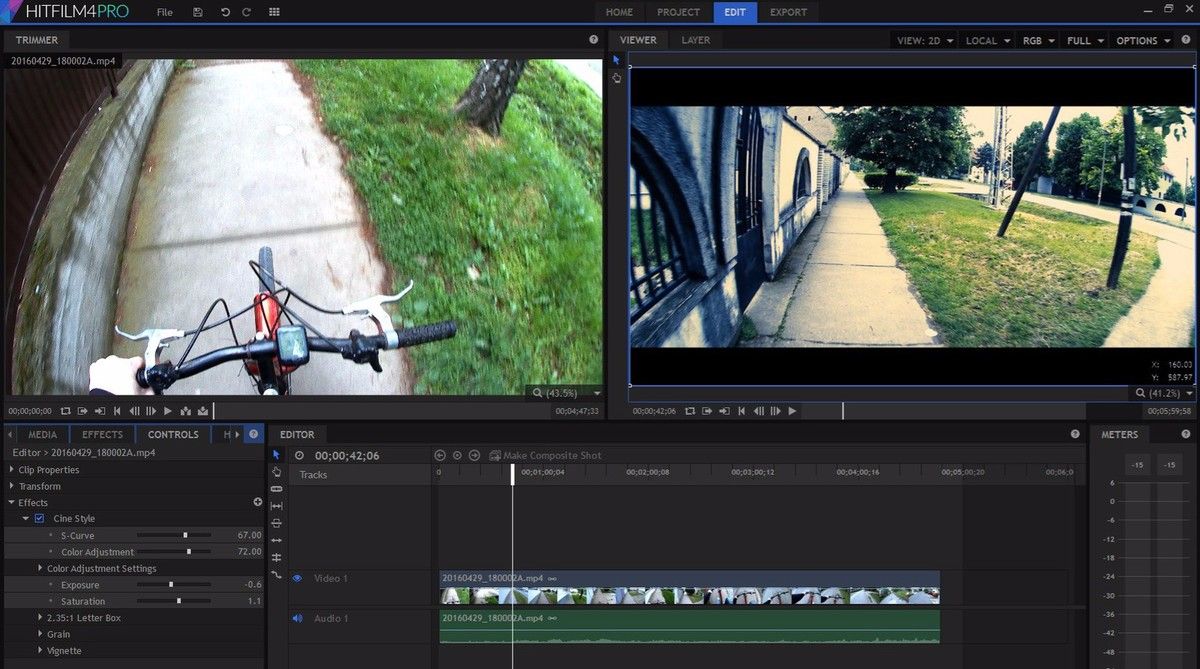Viewport: 1200px width, 669px height.
Task: Set the Trimmer in point
Action: coord(83,411)
